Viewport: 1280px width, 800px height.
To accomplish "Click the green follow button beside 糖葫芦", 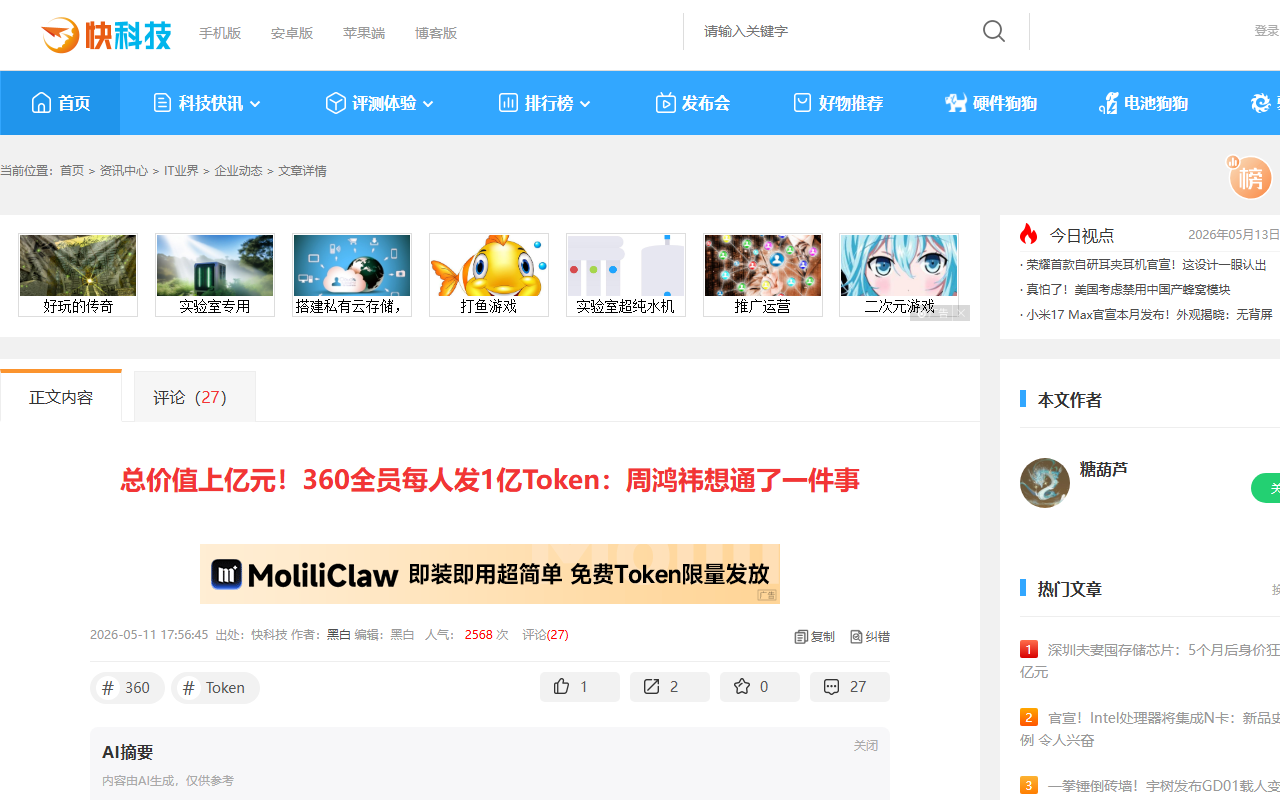I will coord(1266,488).
